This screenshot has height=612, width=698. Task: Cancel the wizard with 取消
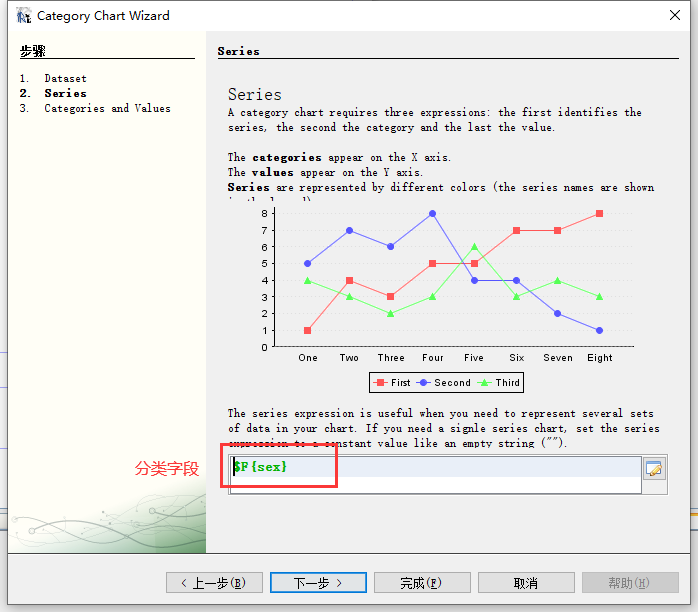pos(526,583)
